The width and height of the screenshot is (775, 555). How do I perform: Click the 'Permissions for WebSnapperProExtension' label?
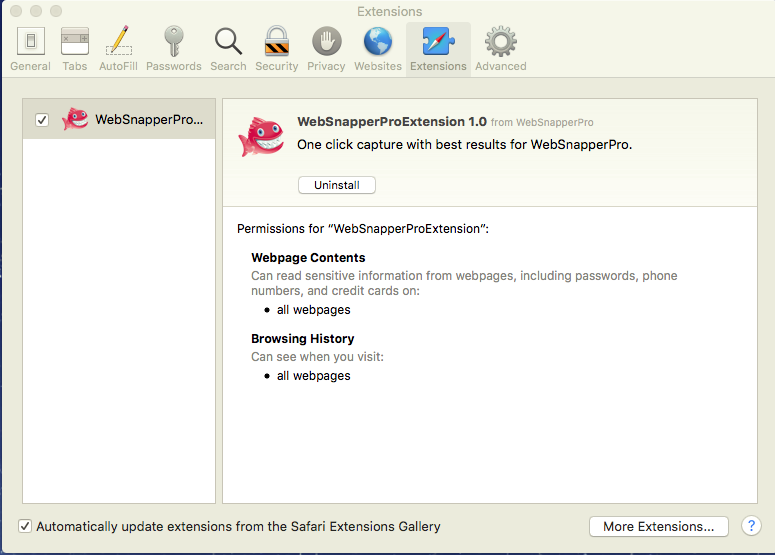[x=363, y=229]
